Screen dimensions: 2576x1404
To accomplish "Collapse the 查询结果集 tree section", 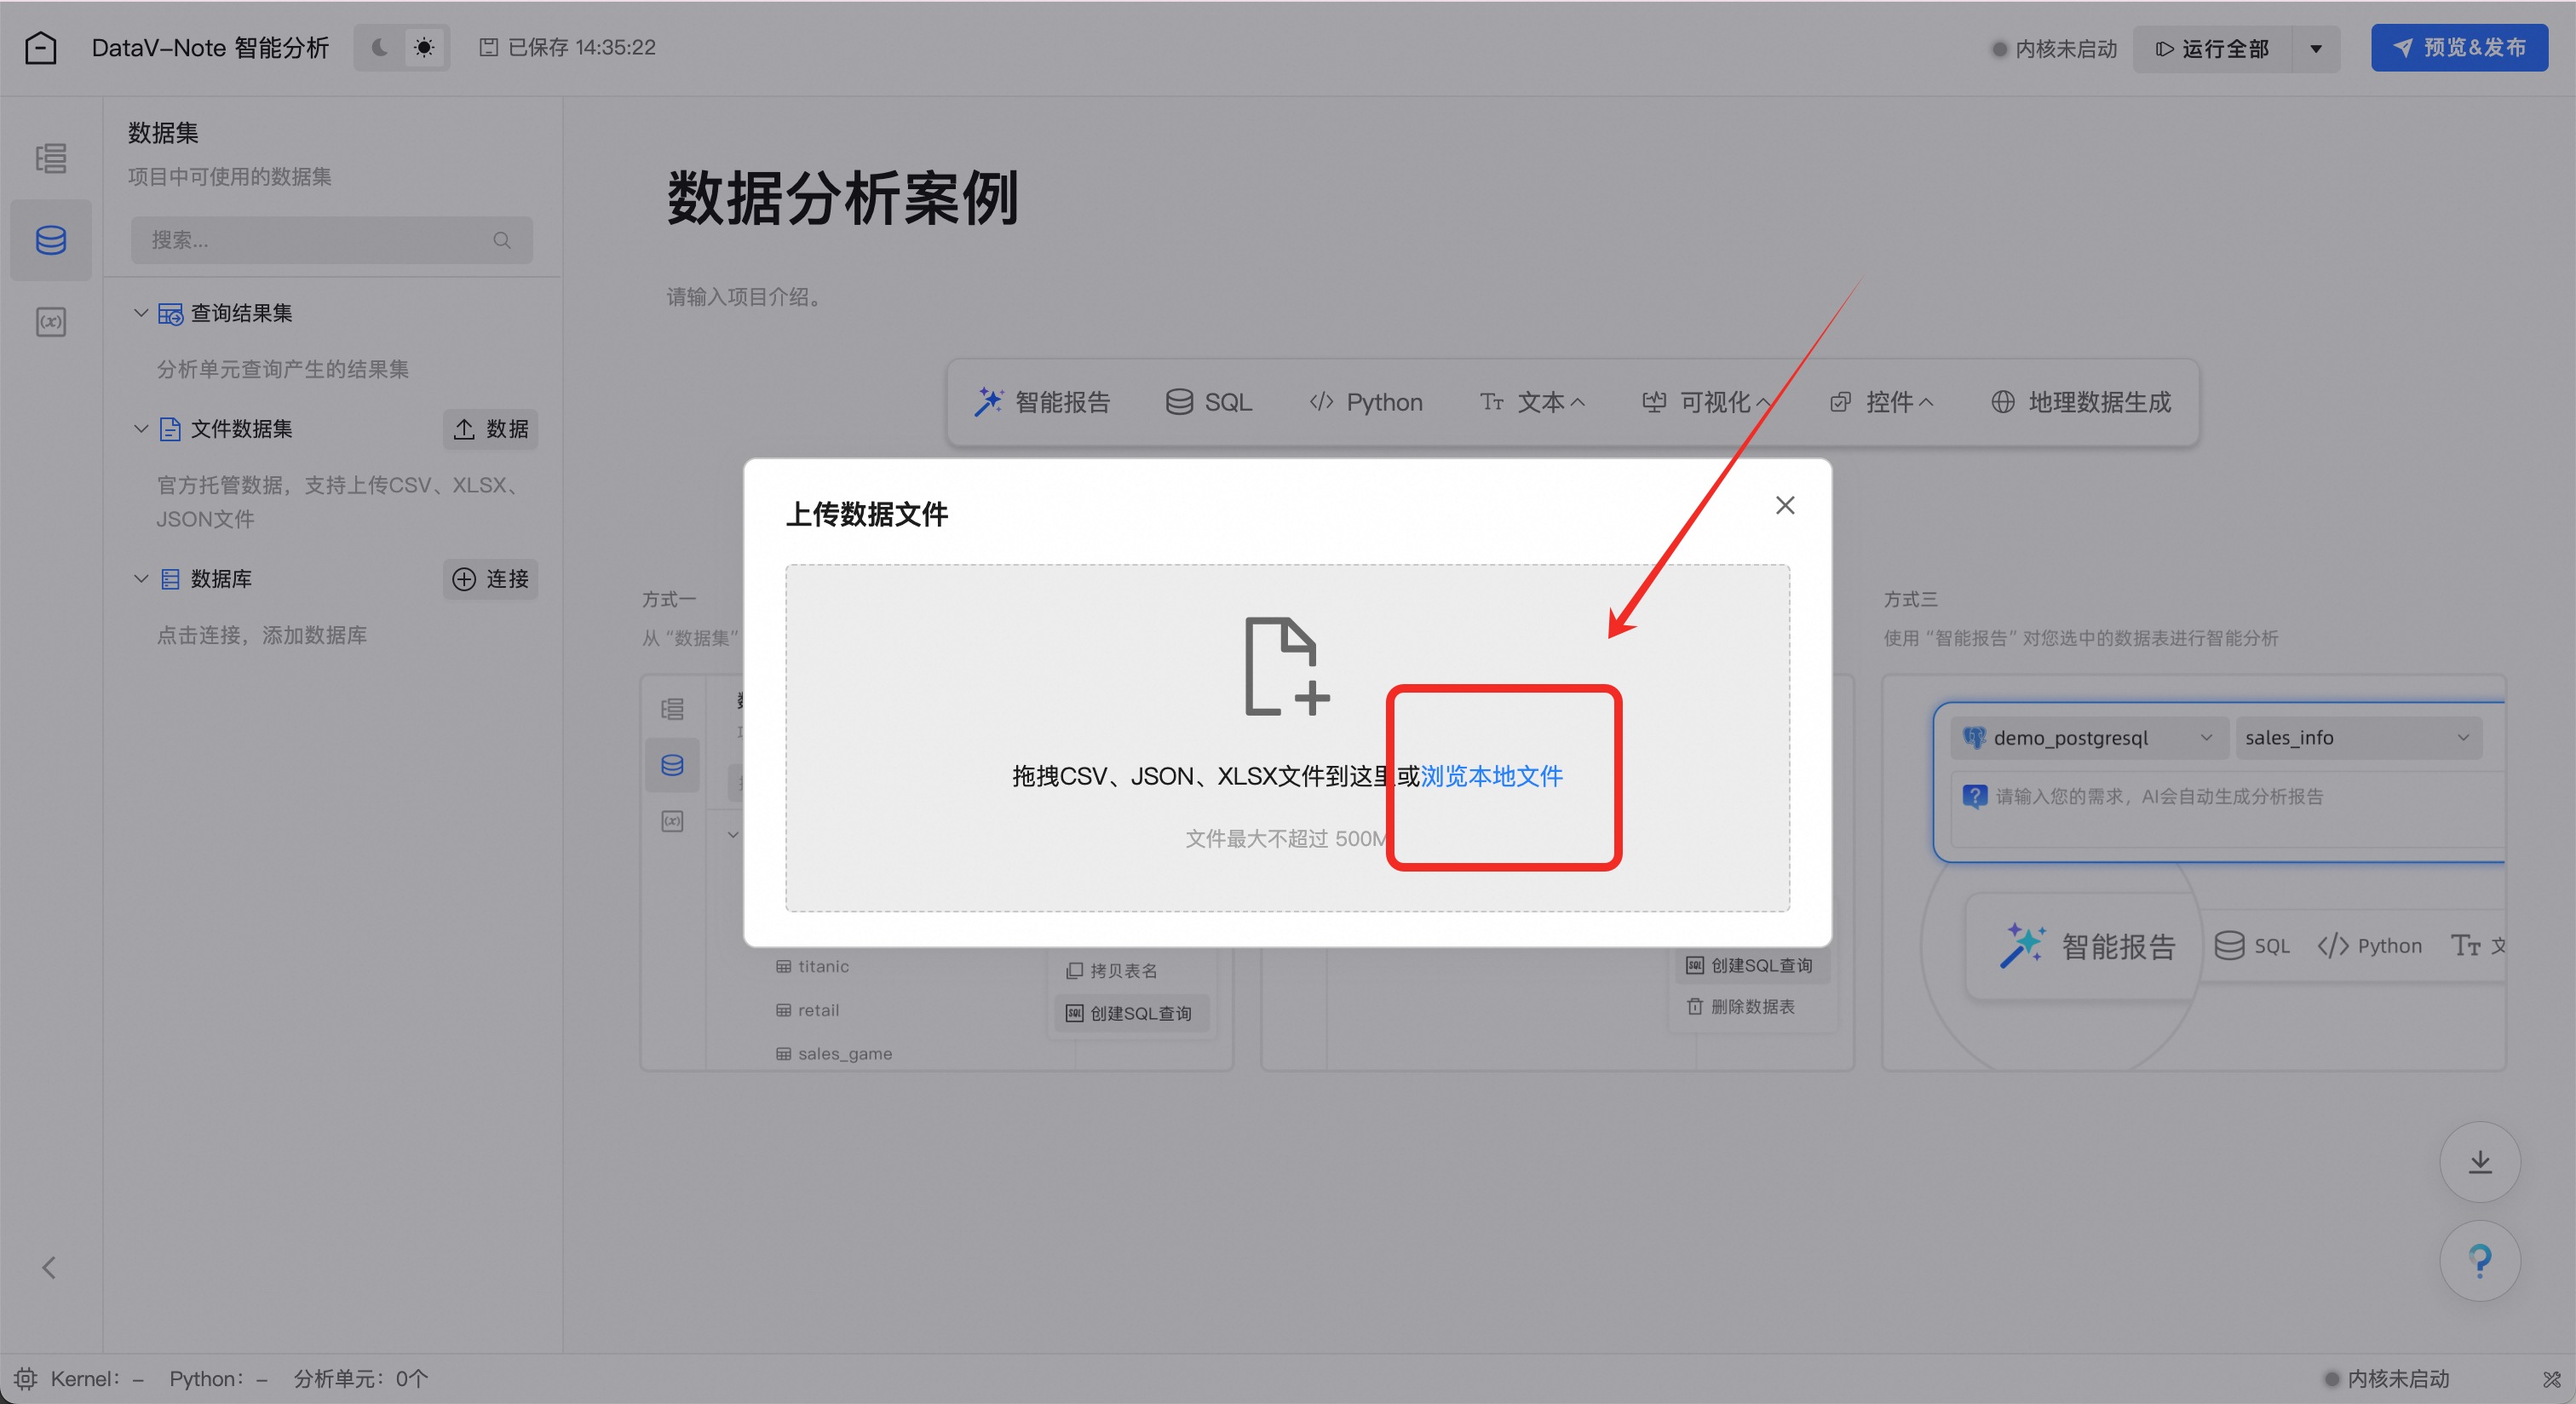I will pos(141,313).
